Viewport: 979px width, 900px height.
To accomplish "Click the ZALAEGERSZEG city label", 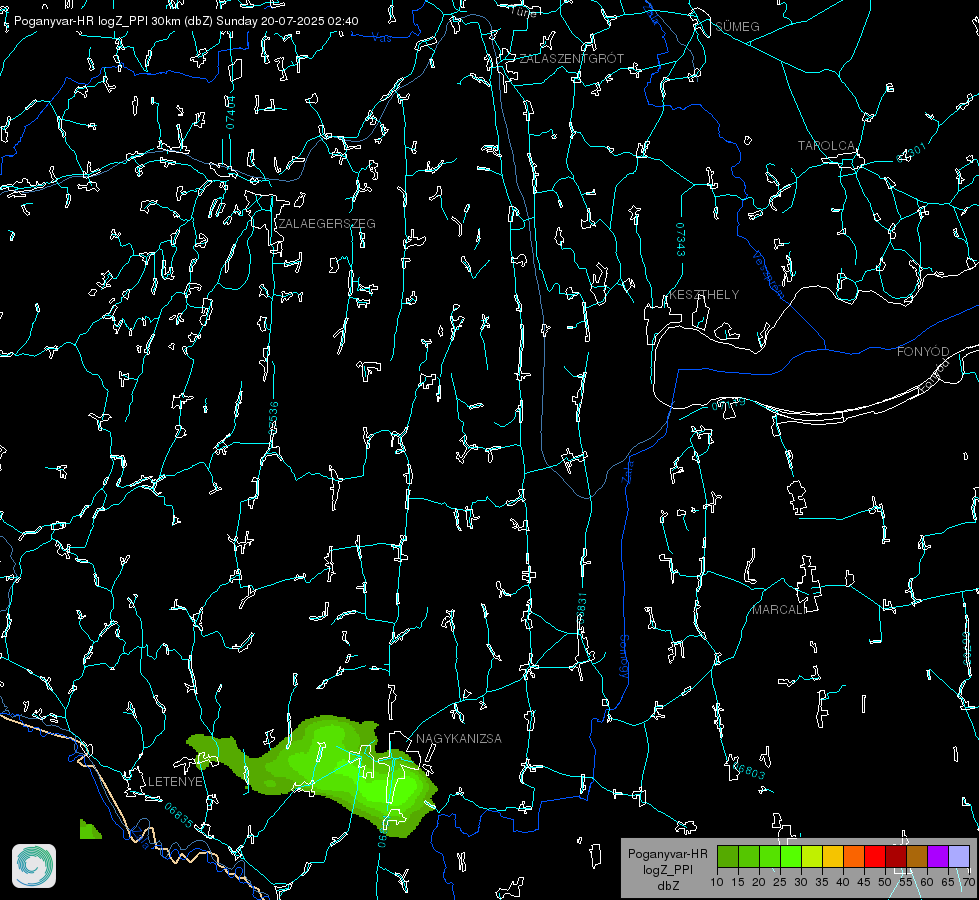I will coord(327,224).
